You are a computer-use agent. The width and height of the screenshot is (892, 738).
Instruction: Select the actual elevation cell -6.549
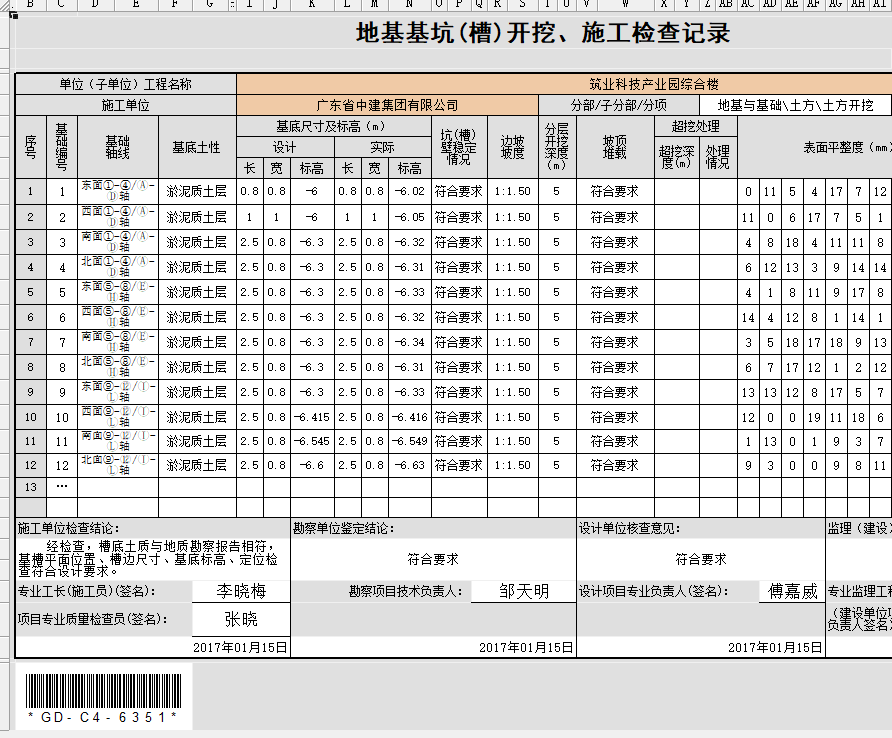410,441
